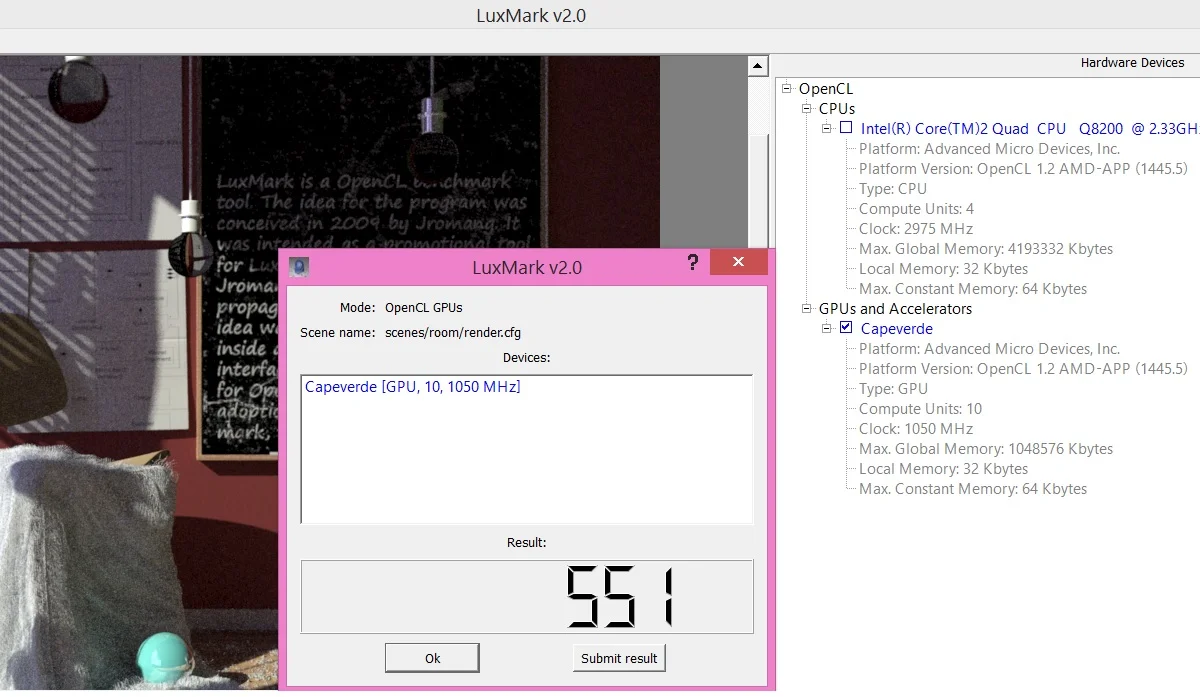Viewport: 1200px width, 697px height.
Task: Select the 'CPUs' tree label
Action: click(837, 109)
